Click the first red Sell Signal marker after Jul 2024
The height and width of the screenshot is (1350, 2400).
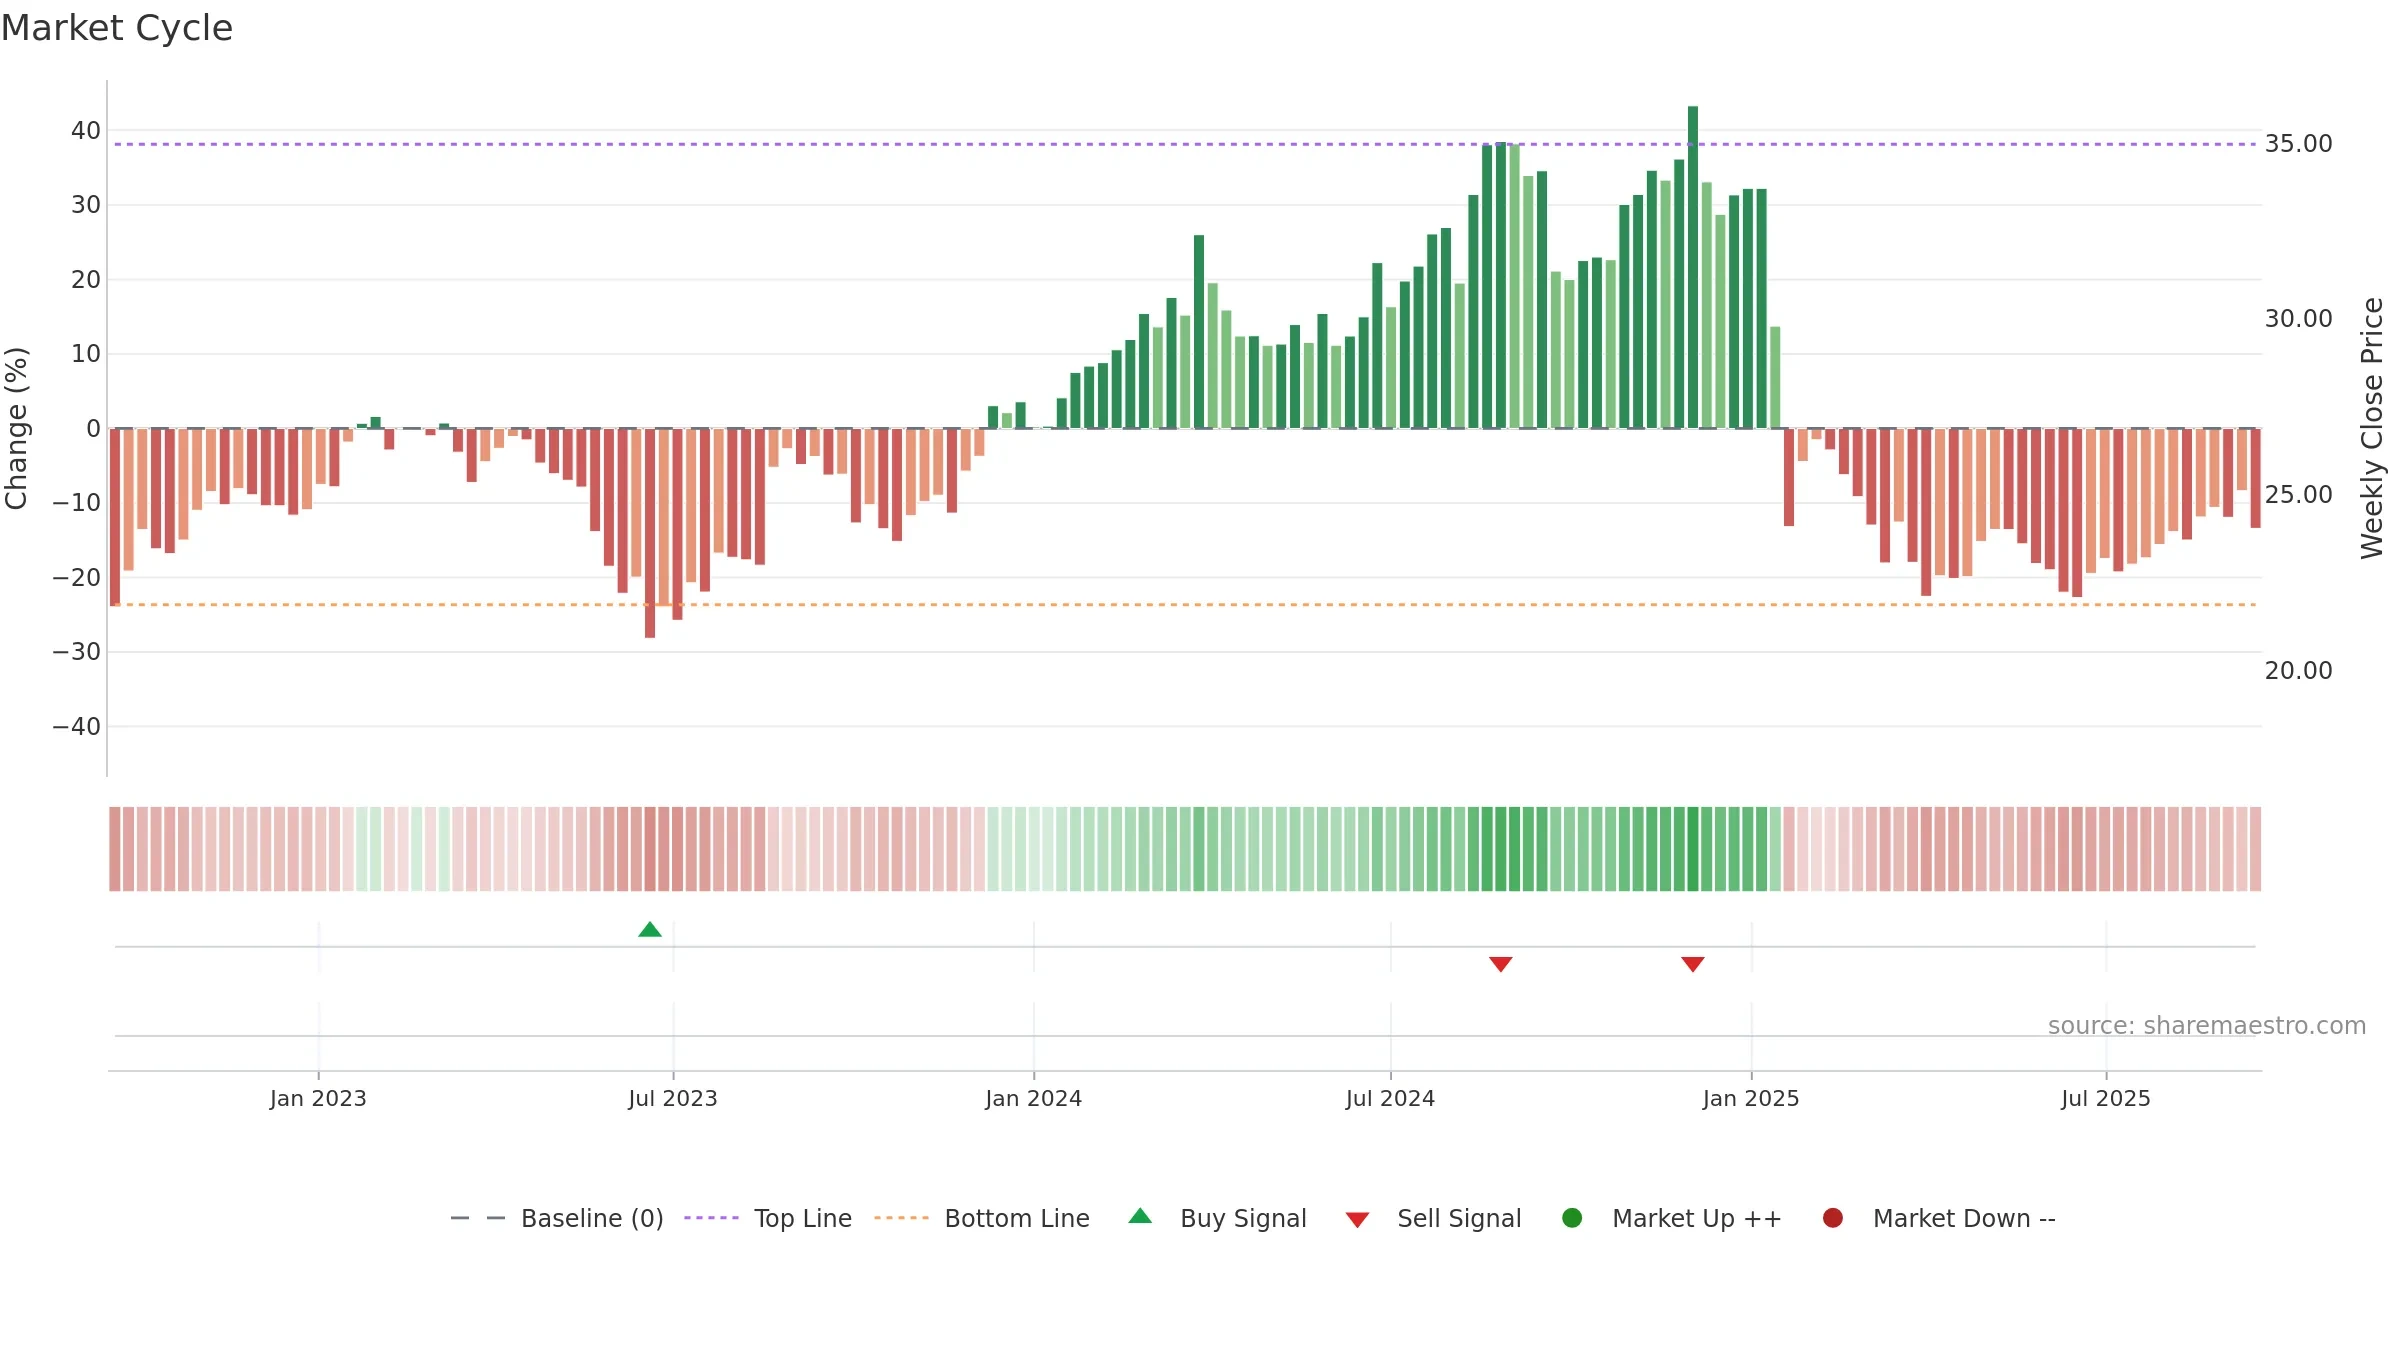coord(1500,964)
